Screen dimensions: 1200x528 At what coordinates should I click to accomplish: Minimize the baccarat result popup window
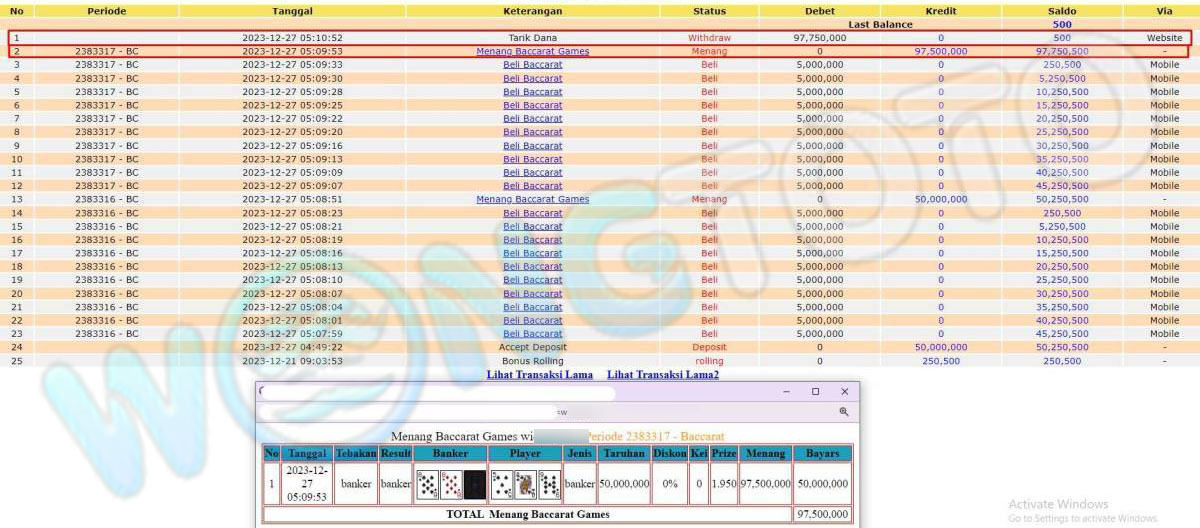786,392
